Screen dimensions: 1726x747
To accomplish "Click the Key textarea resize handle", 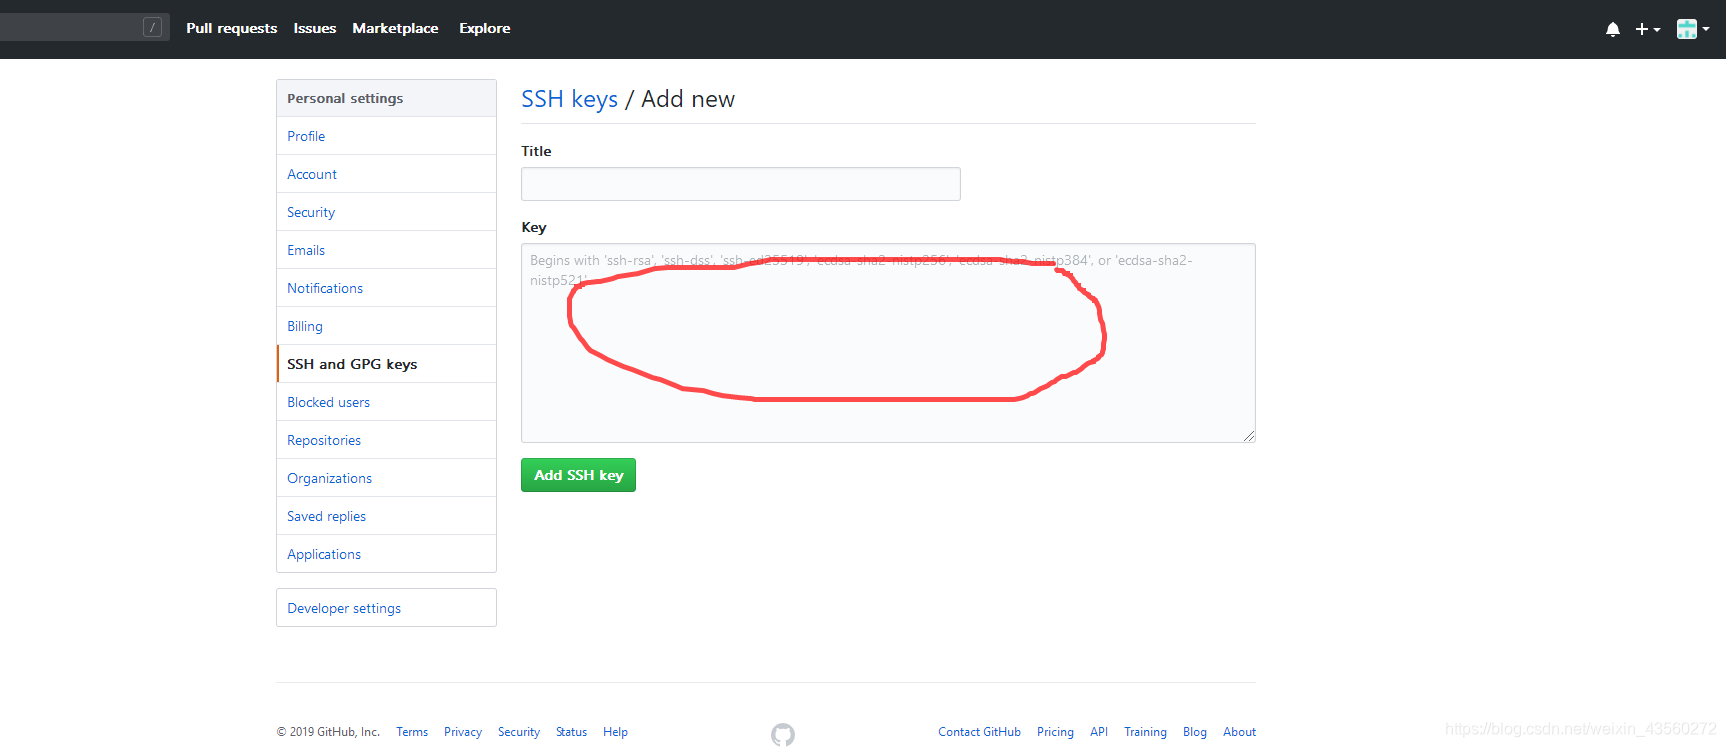I will (x=1249, y=436).
